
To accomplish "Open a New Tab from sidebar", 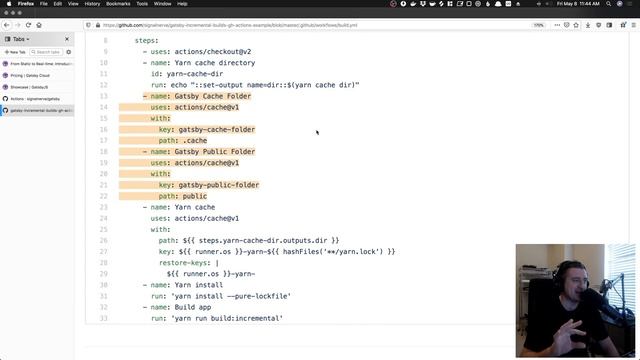I will click(16, 52).
